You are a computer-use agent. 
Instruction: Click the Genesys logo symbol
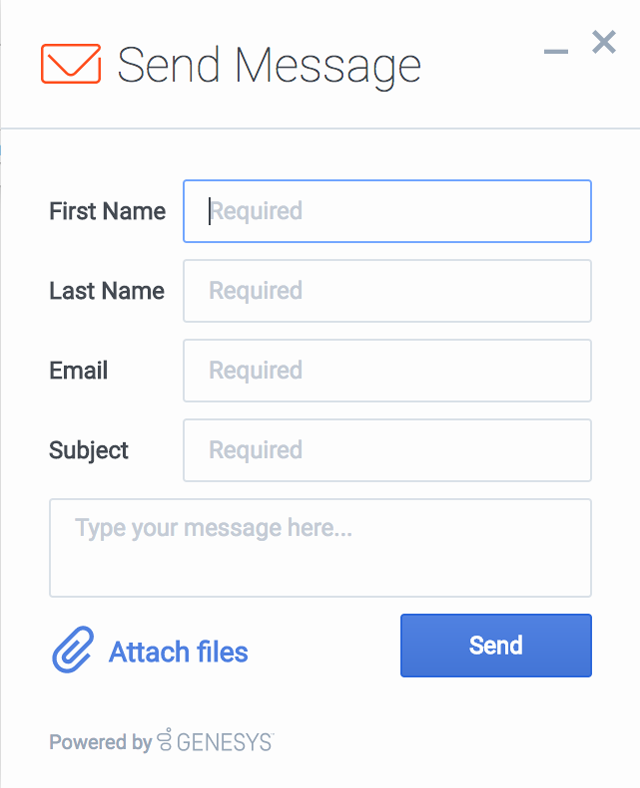point(165,740)
